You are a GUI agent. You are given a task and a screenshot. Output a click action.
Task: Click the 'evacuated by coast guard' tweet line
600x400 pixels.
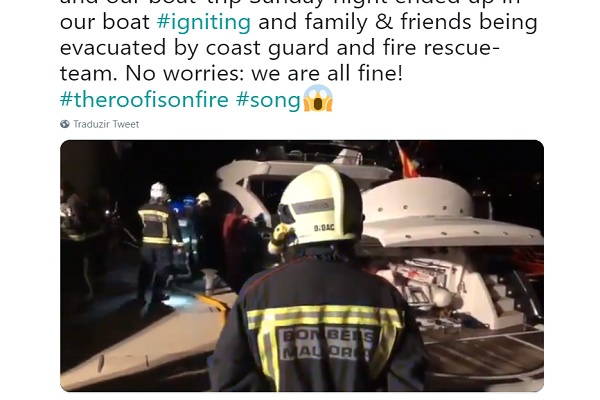tap(280, 47)
